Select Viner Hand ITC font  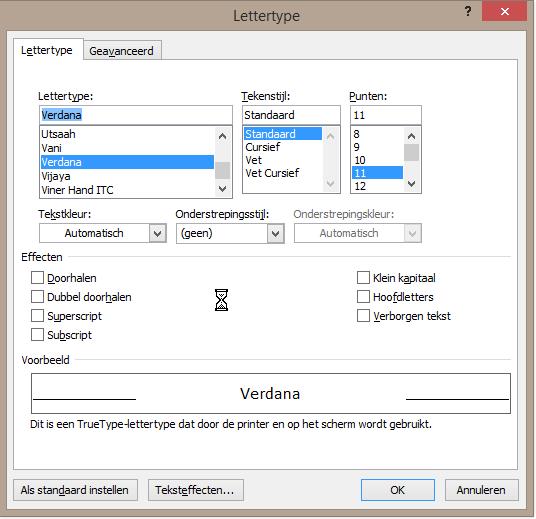[127, 190]
